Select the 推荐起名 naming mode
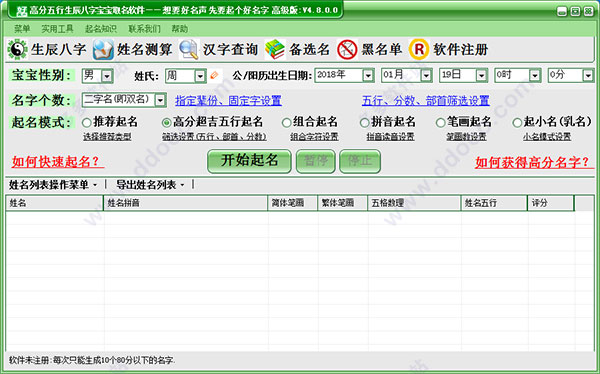Screen dimensions: 600x374 click(x=86, y=122)
